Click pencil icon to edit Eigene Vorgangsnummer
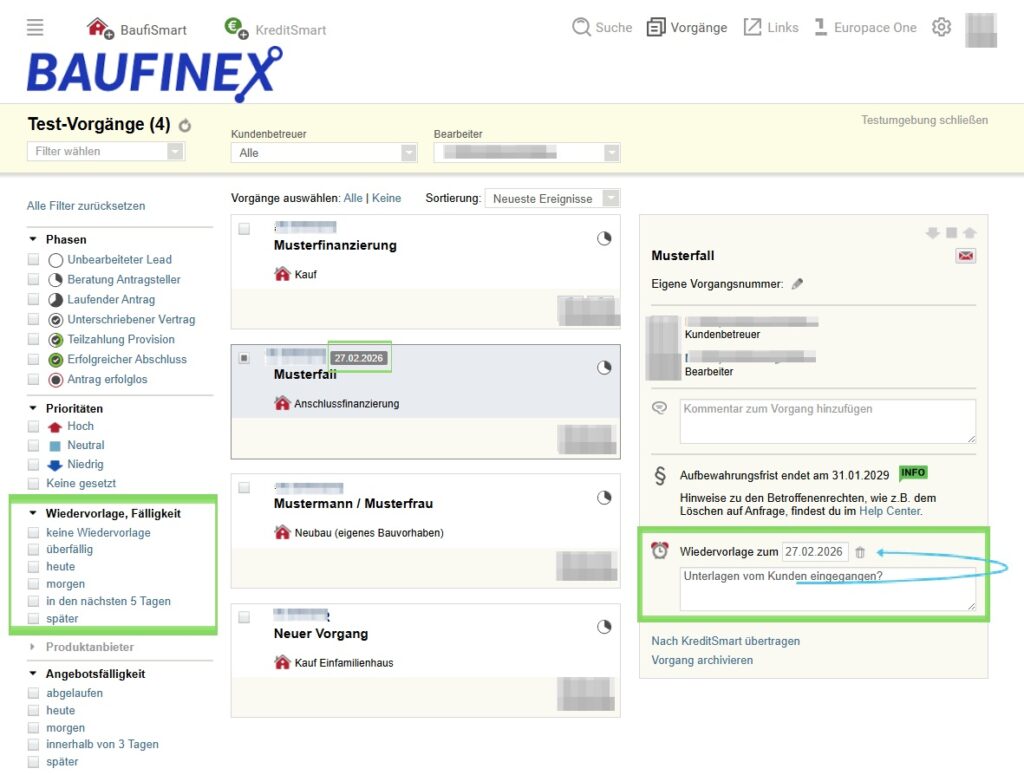The height and width of the screenshot is (775, 1024). coord(797,284)
